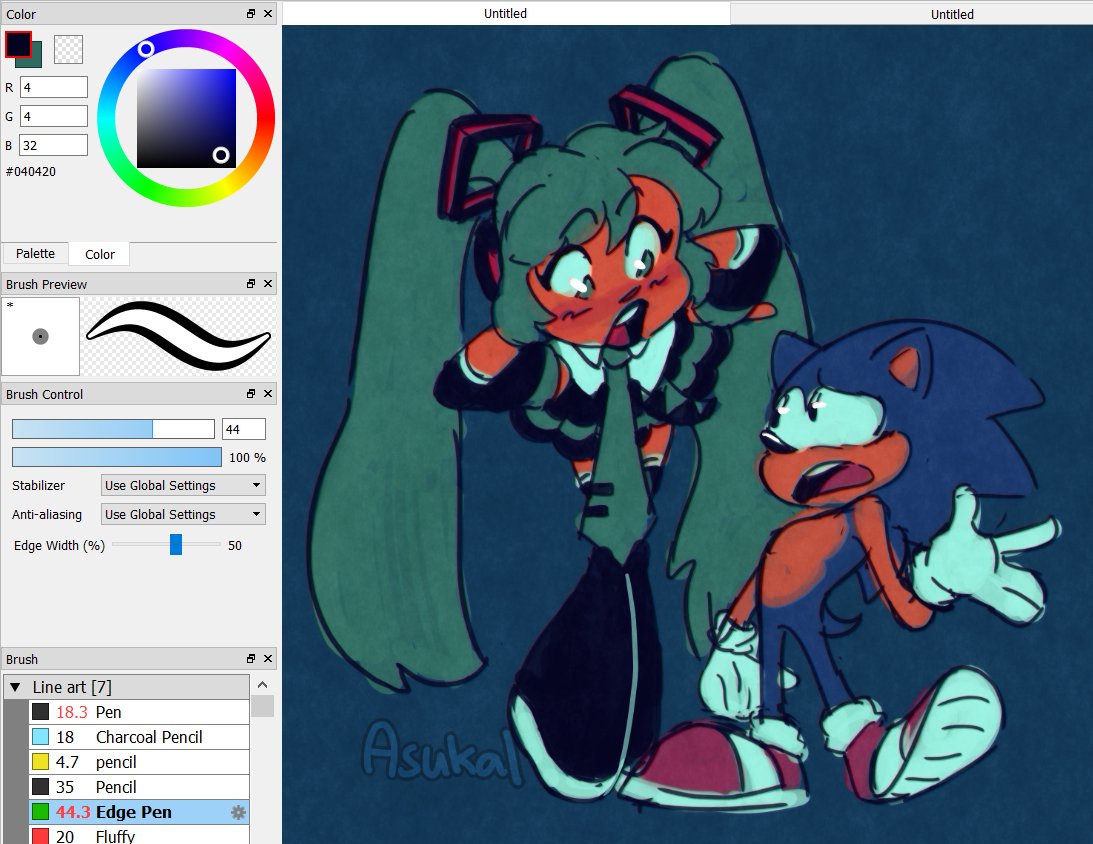1093x844 pixels.
Task: Click the Edge Width slider handle
Action: (176, 545)
